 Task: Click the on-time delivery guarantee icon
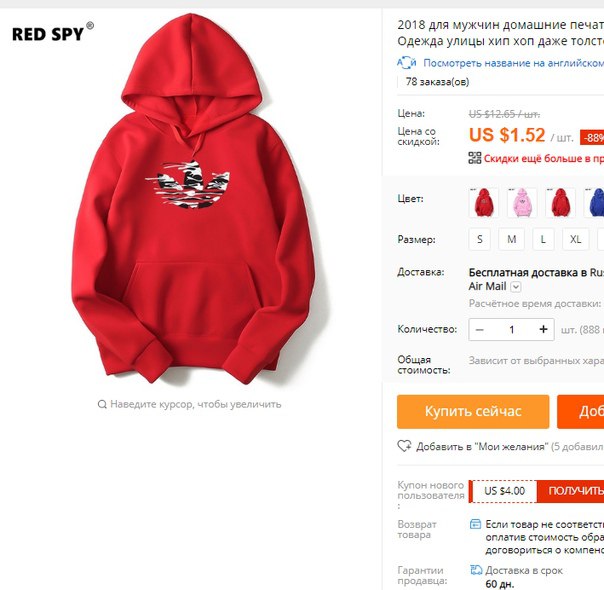[476, 570]
